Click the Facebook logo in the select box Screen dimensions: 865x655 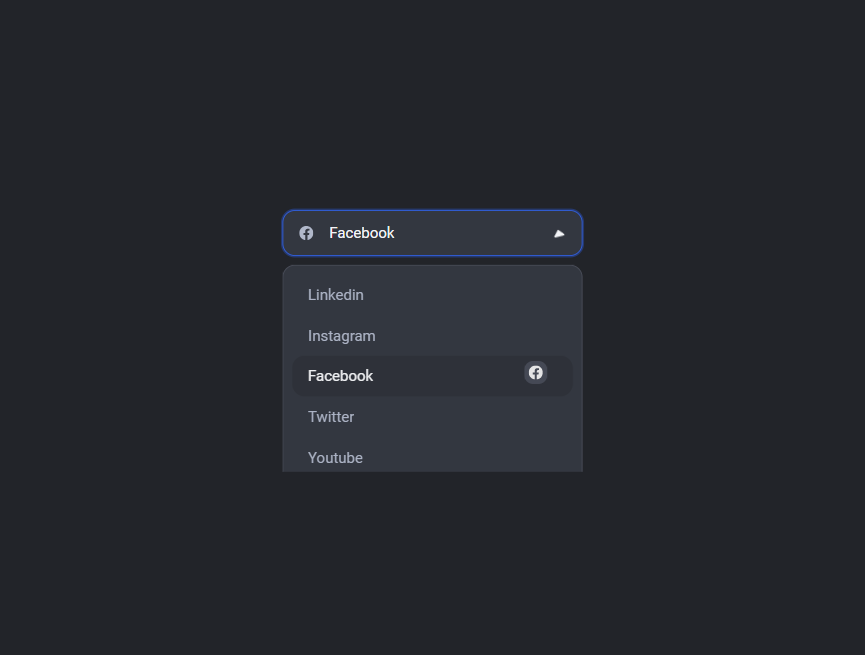[x=306, y=233]
